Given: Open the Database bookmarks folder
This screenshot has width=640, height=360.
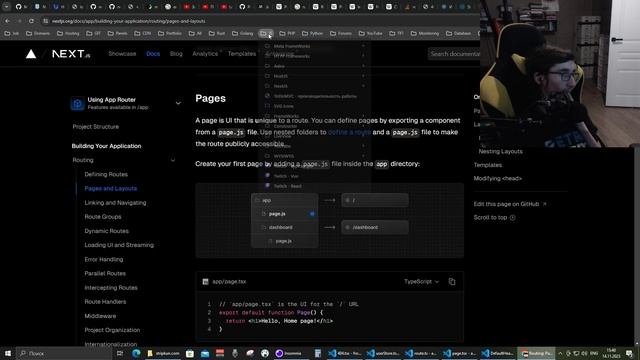Looking at the screenshot, I should point(458,33).
